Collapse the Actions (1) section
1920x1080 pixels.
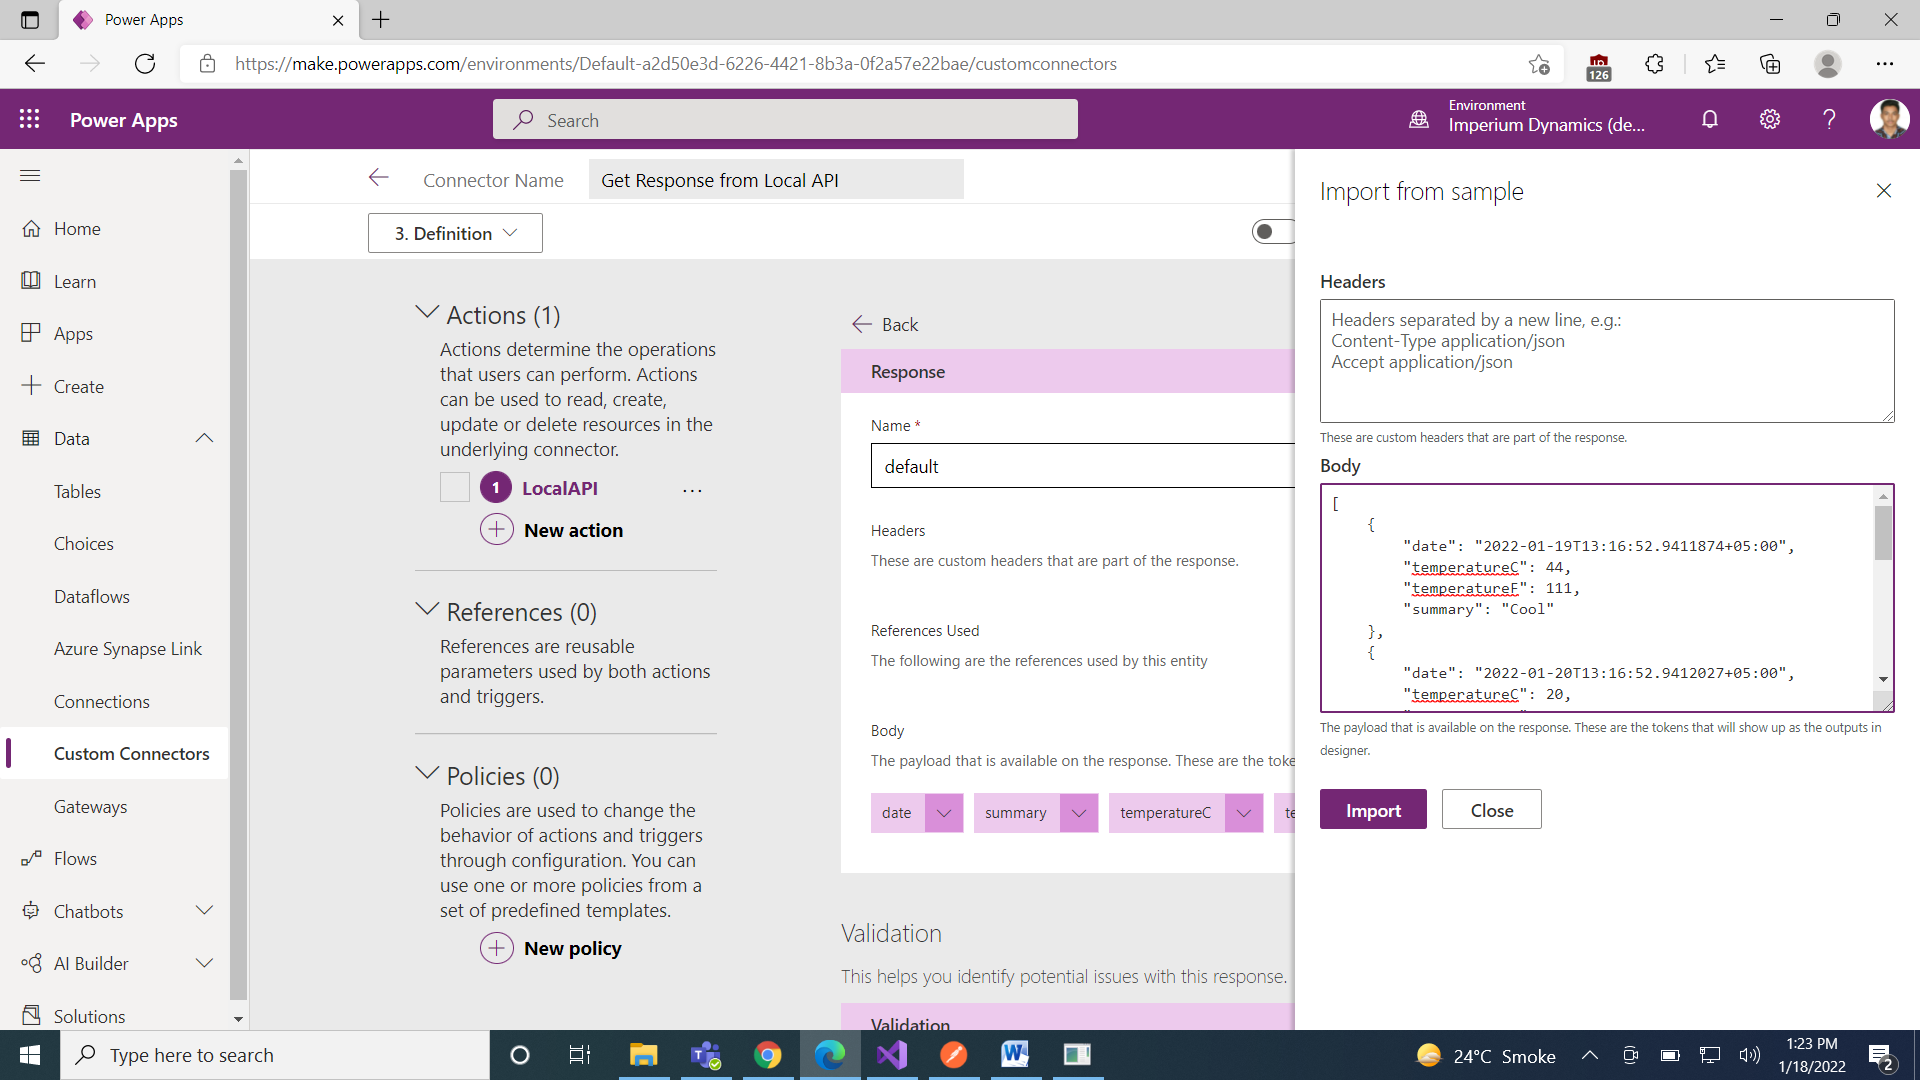point(427,313)
